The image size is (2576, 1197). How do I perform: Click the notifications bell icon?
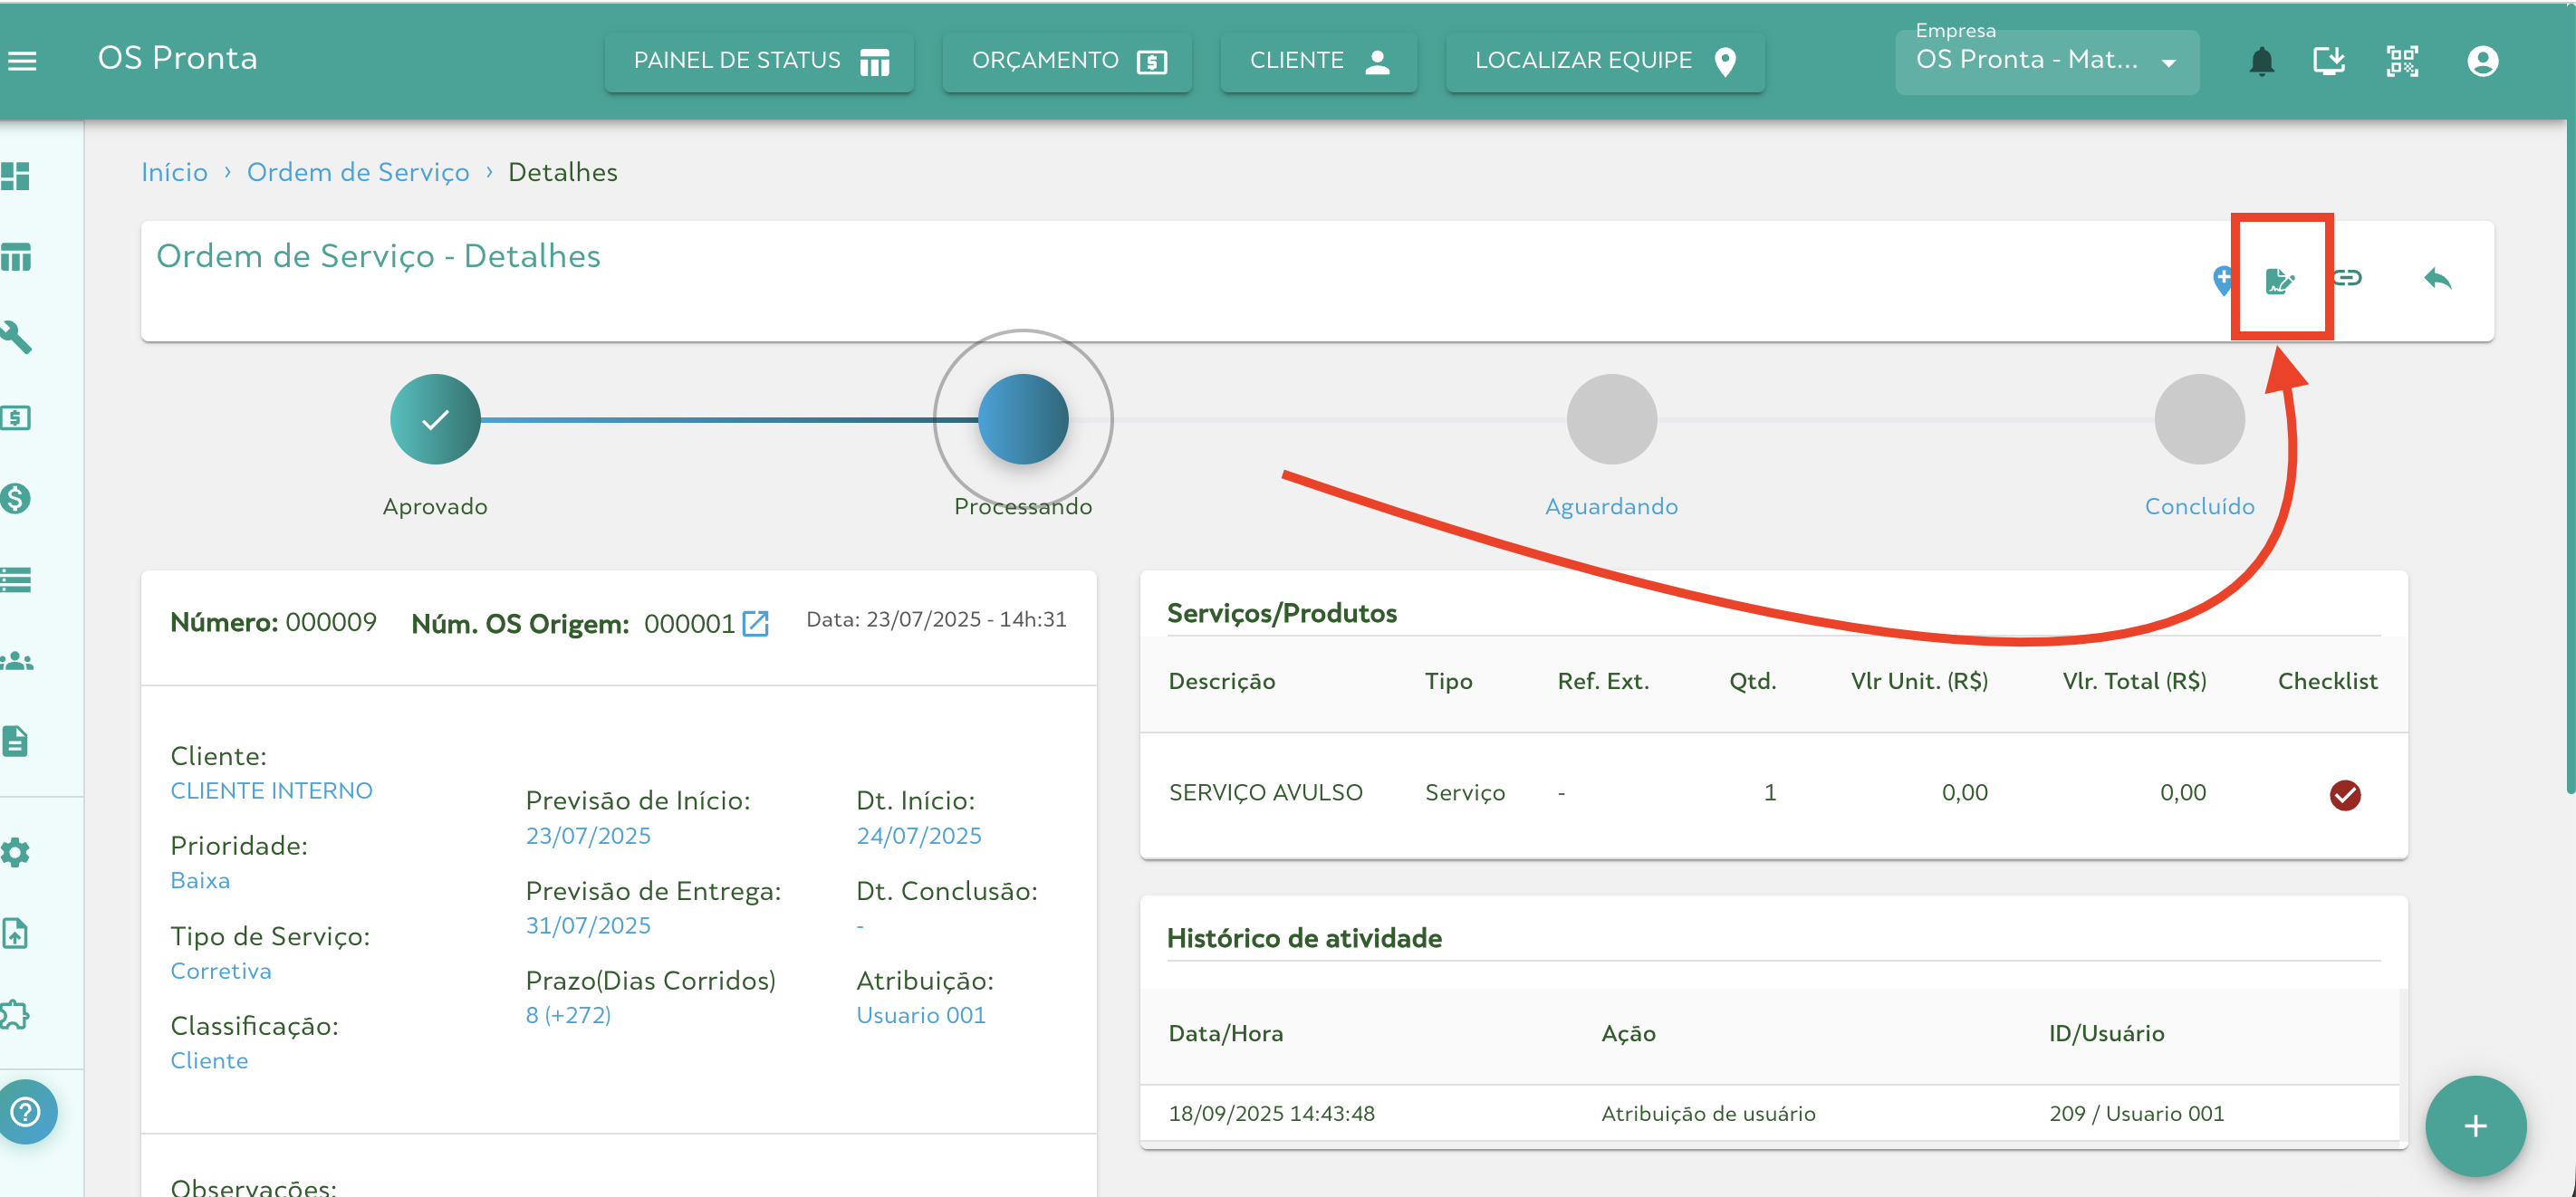pos(2263,61)
